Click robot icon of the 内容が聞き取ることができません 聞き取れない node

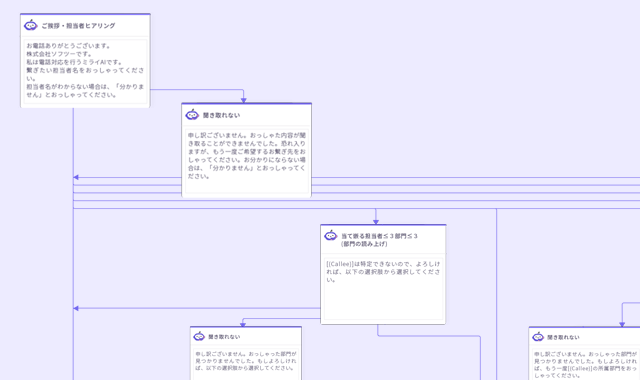tap(192, 115)
